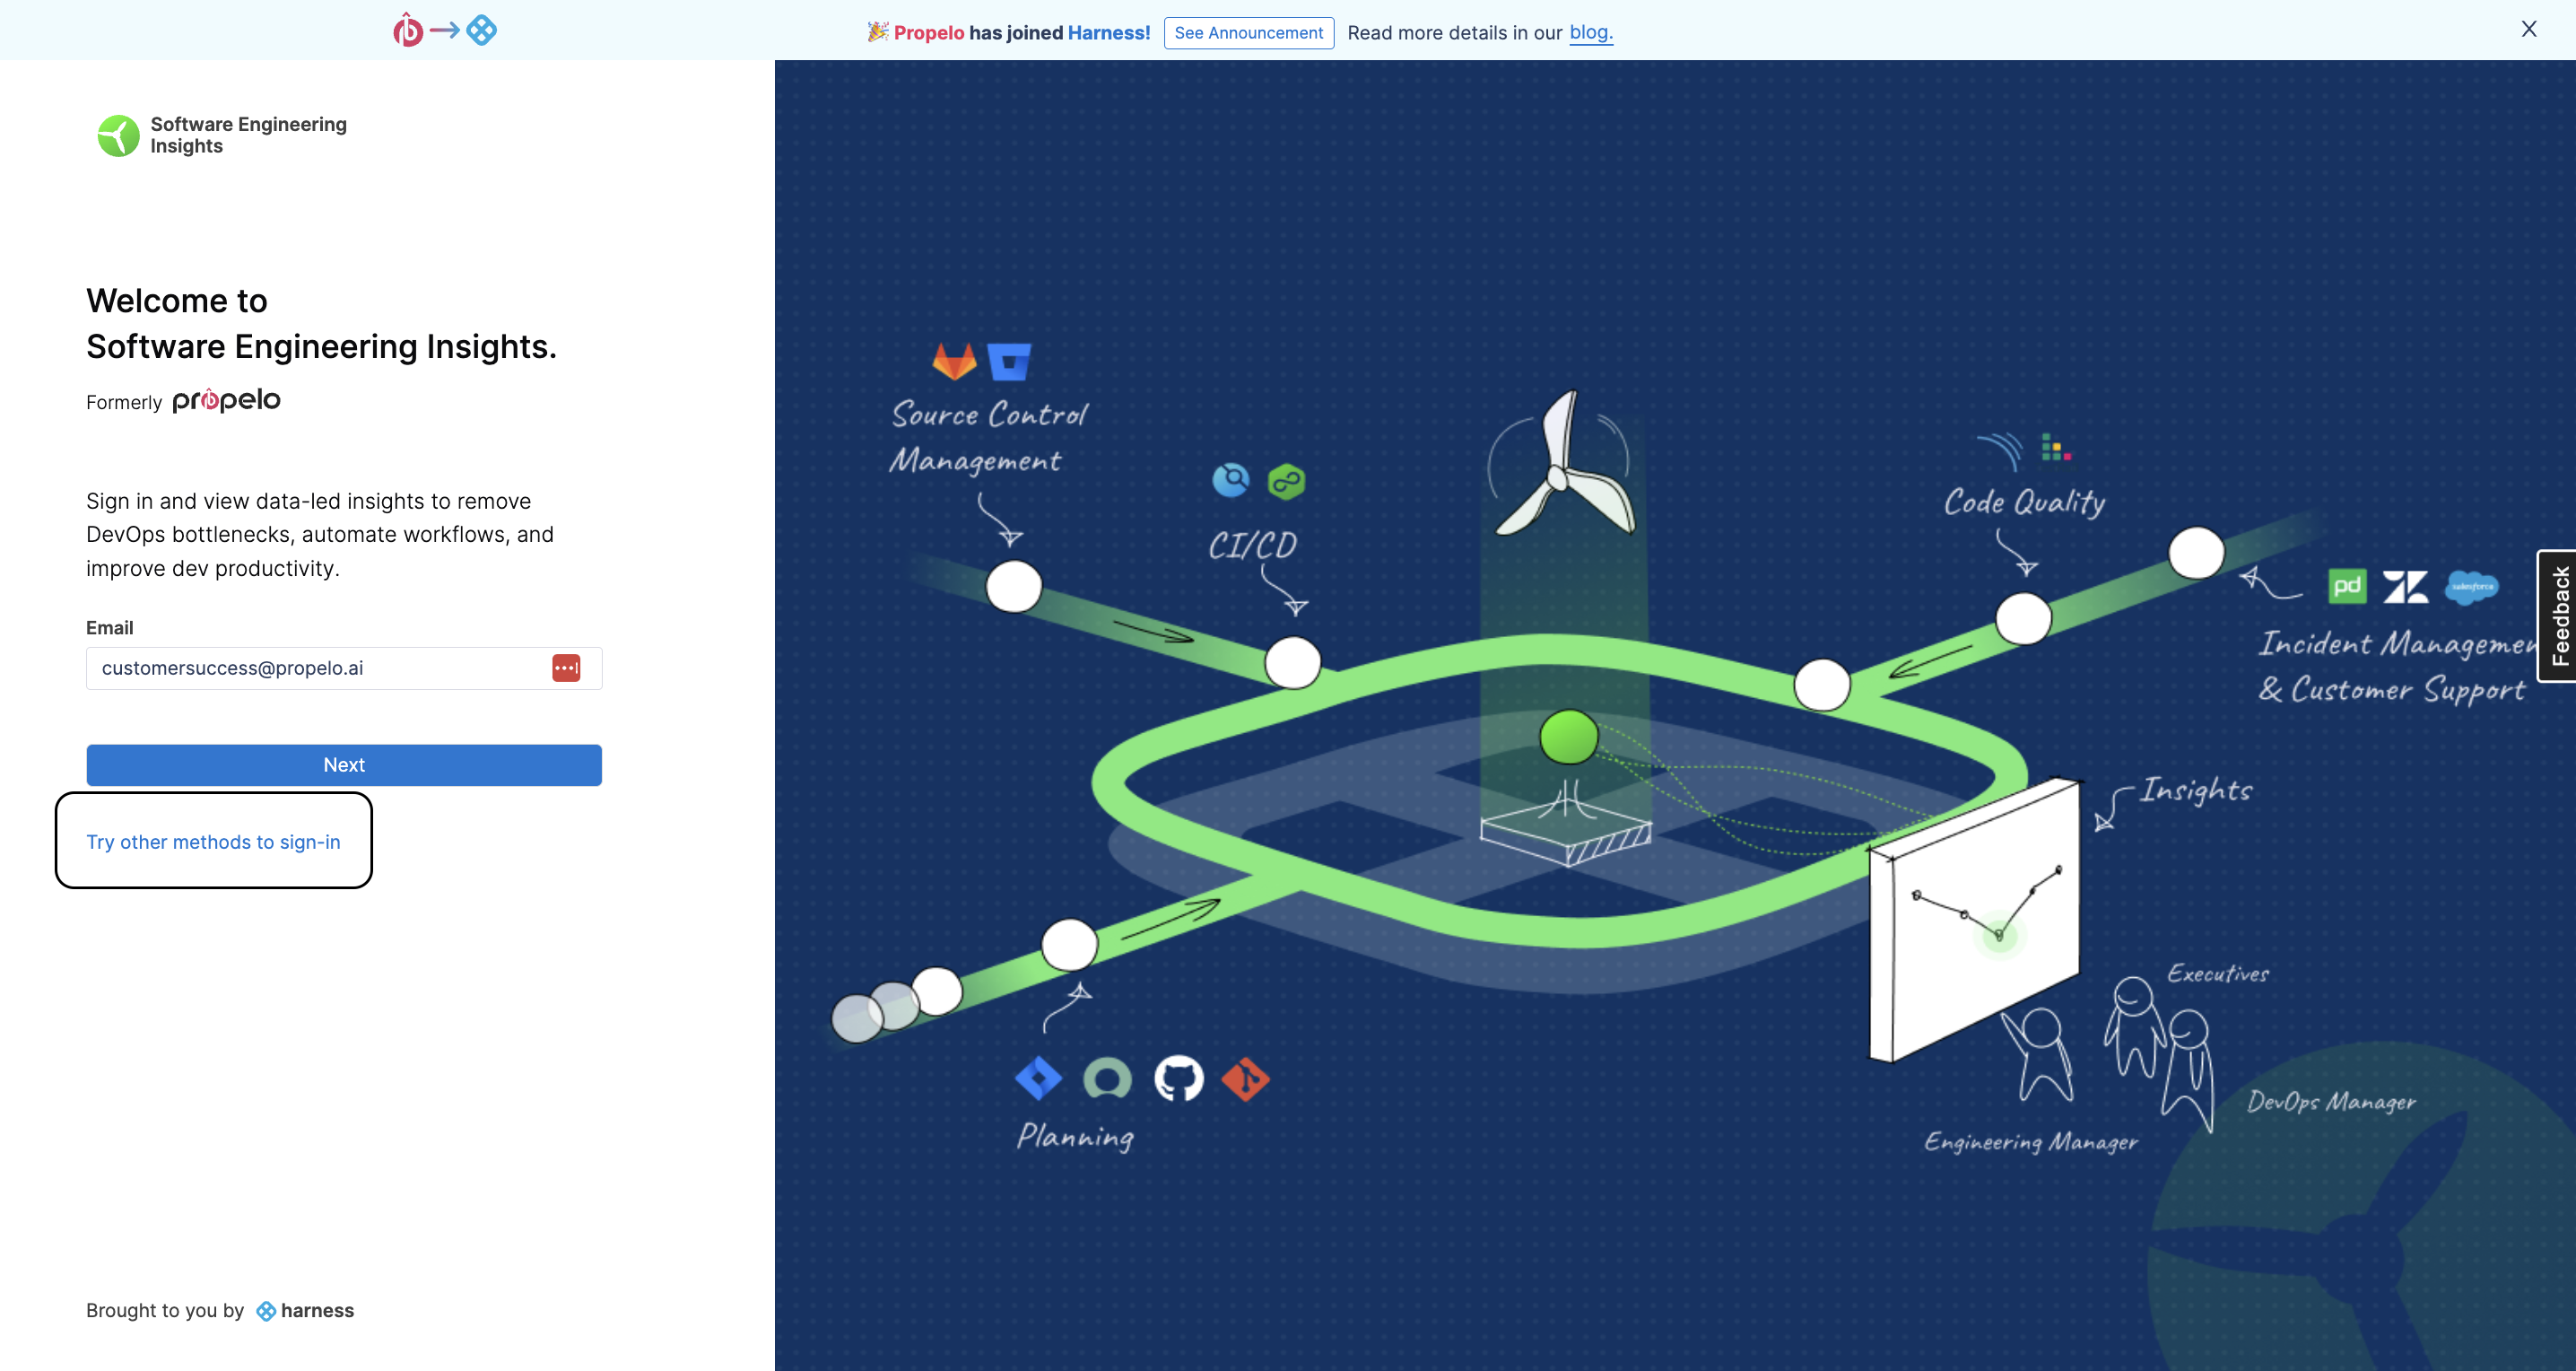The image size is (2576, 1371).
Task: Click the green ball under the windmill
Action: 1569,737
